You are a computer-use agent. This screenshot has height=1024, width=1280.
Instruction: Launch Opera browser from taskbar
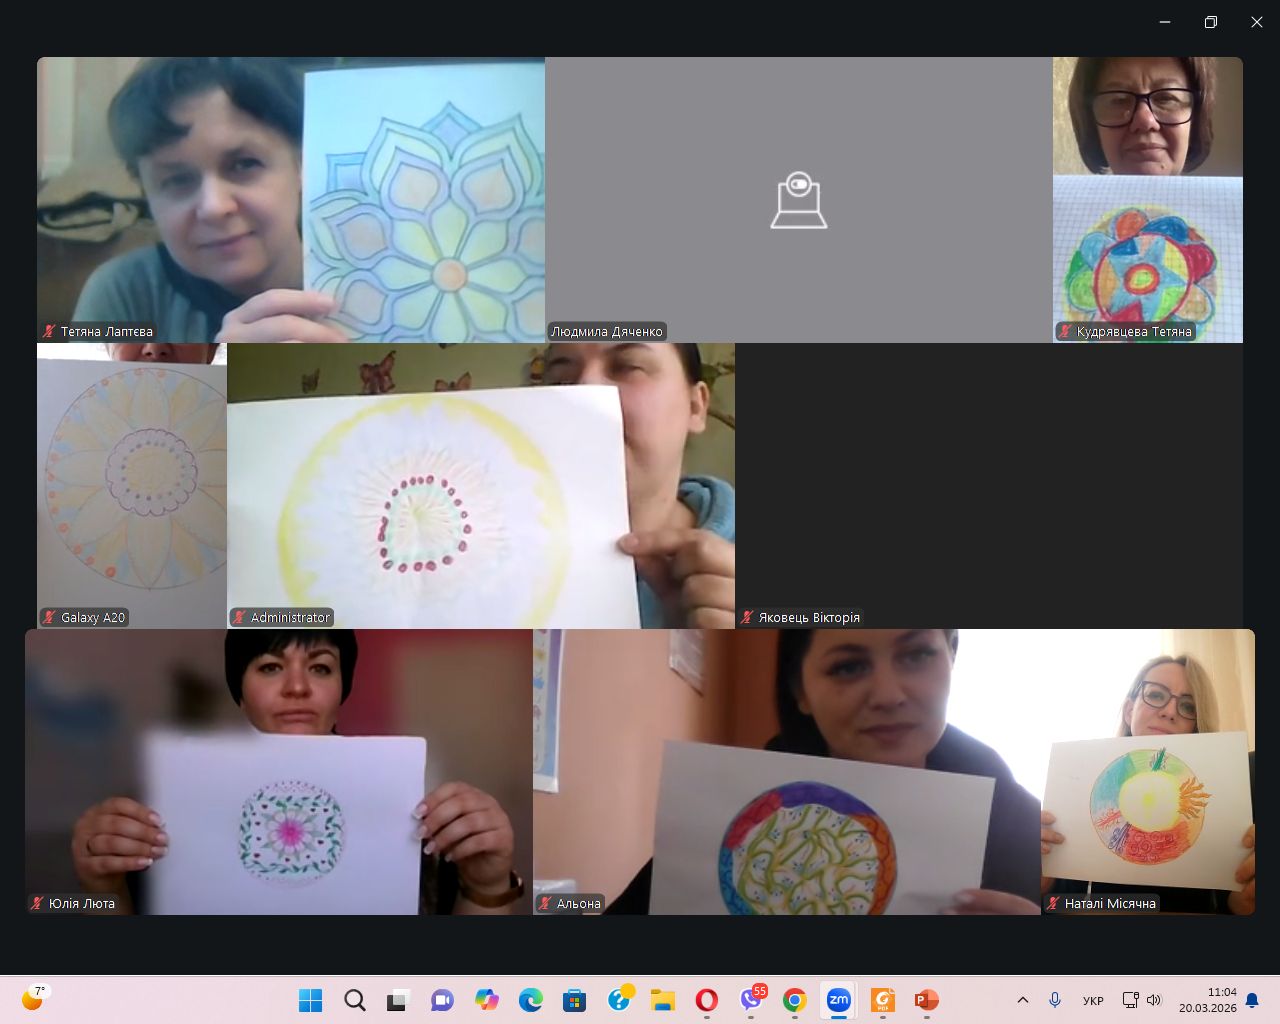click(x=706, y=1000)
